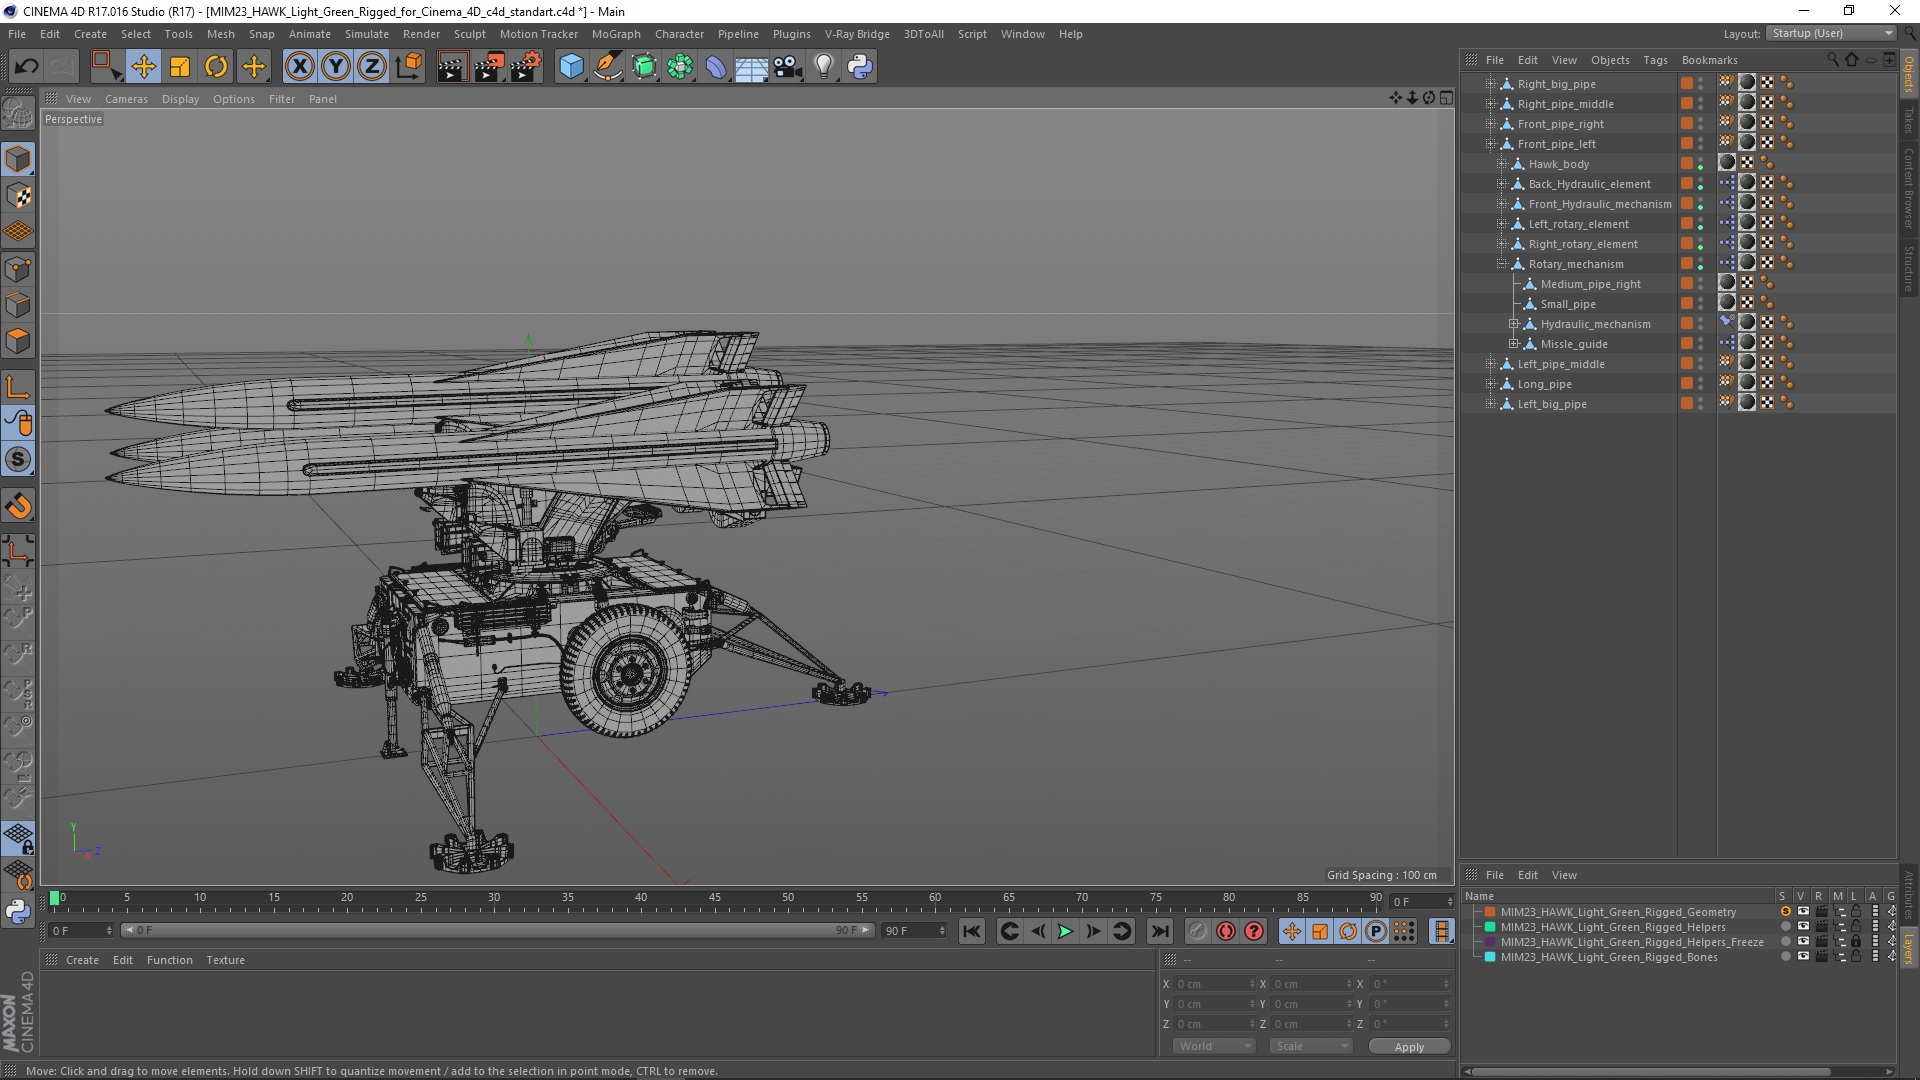Toggle Autokeying button
Screen dimensions: 1920x1080
[x=1226, y=931]
